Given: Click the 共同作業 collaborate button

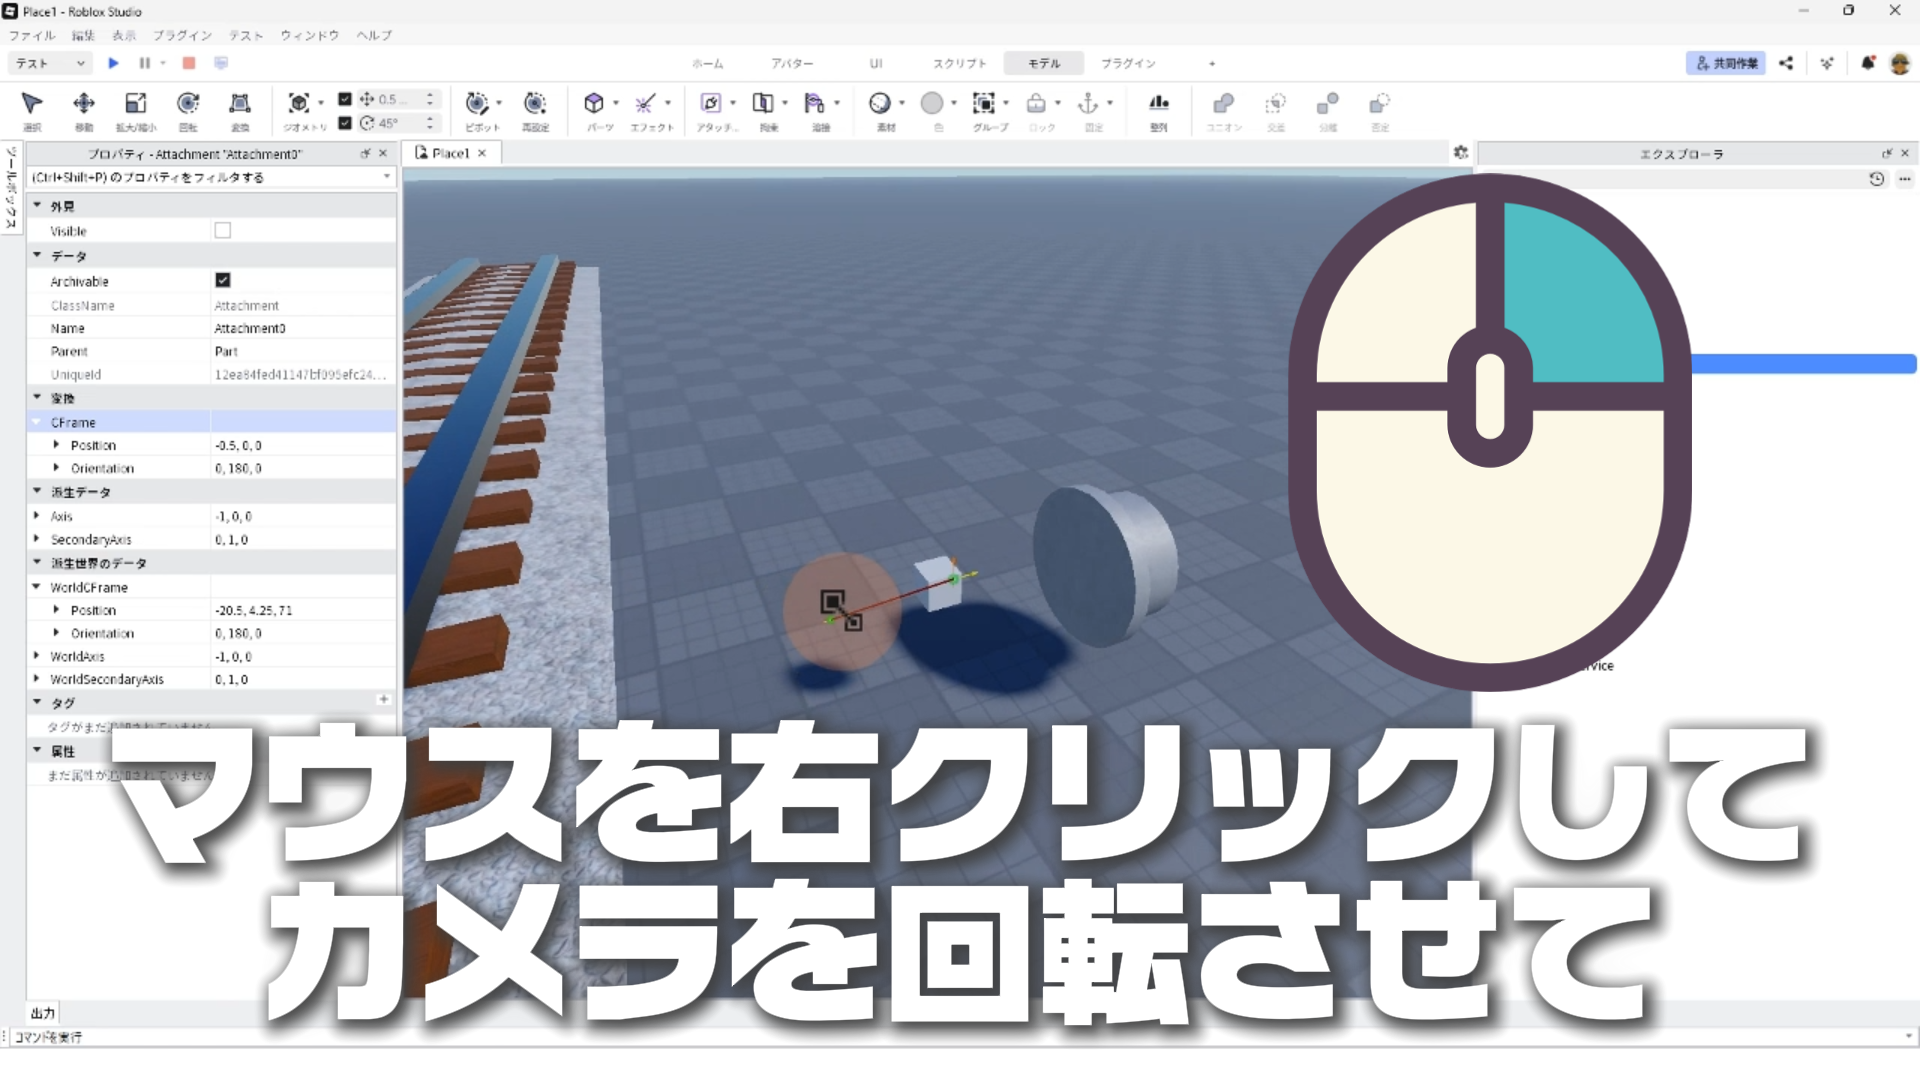Looking at the screenshot, I should click(x=1726, y=63).
